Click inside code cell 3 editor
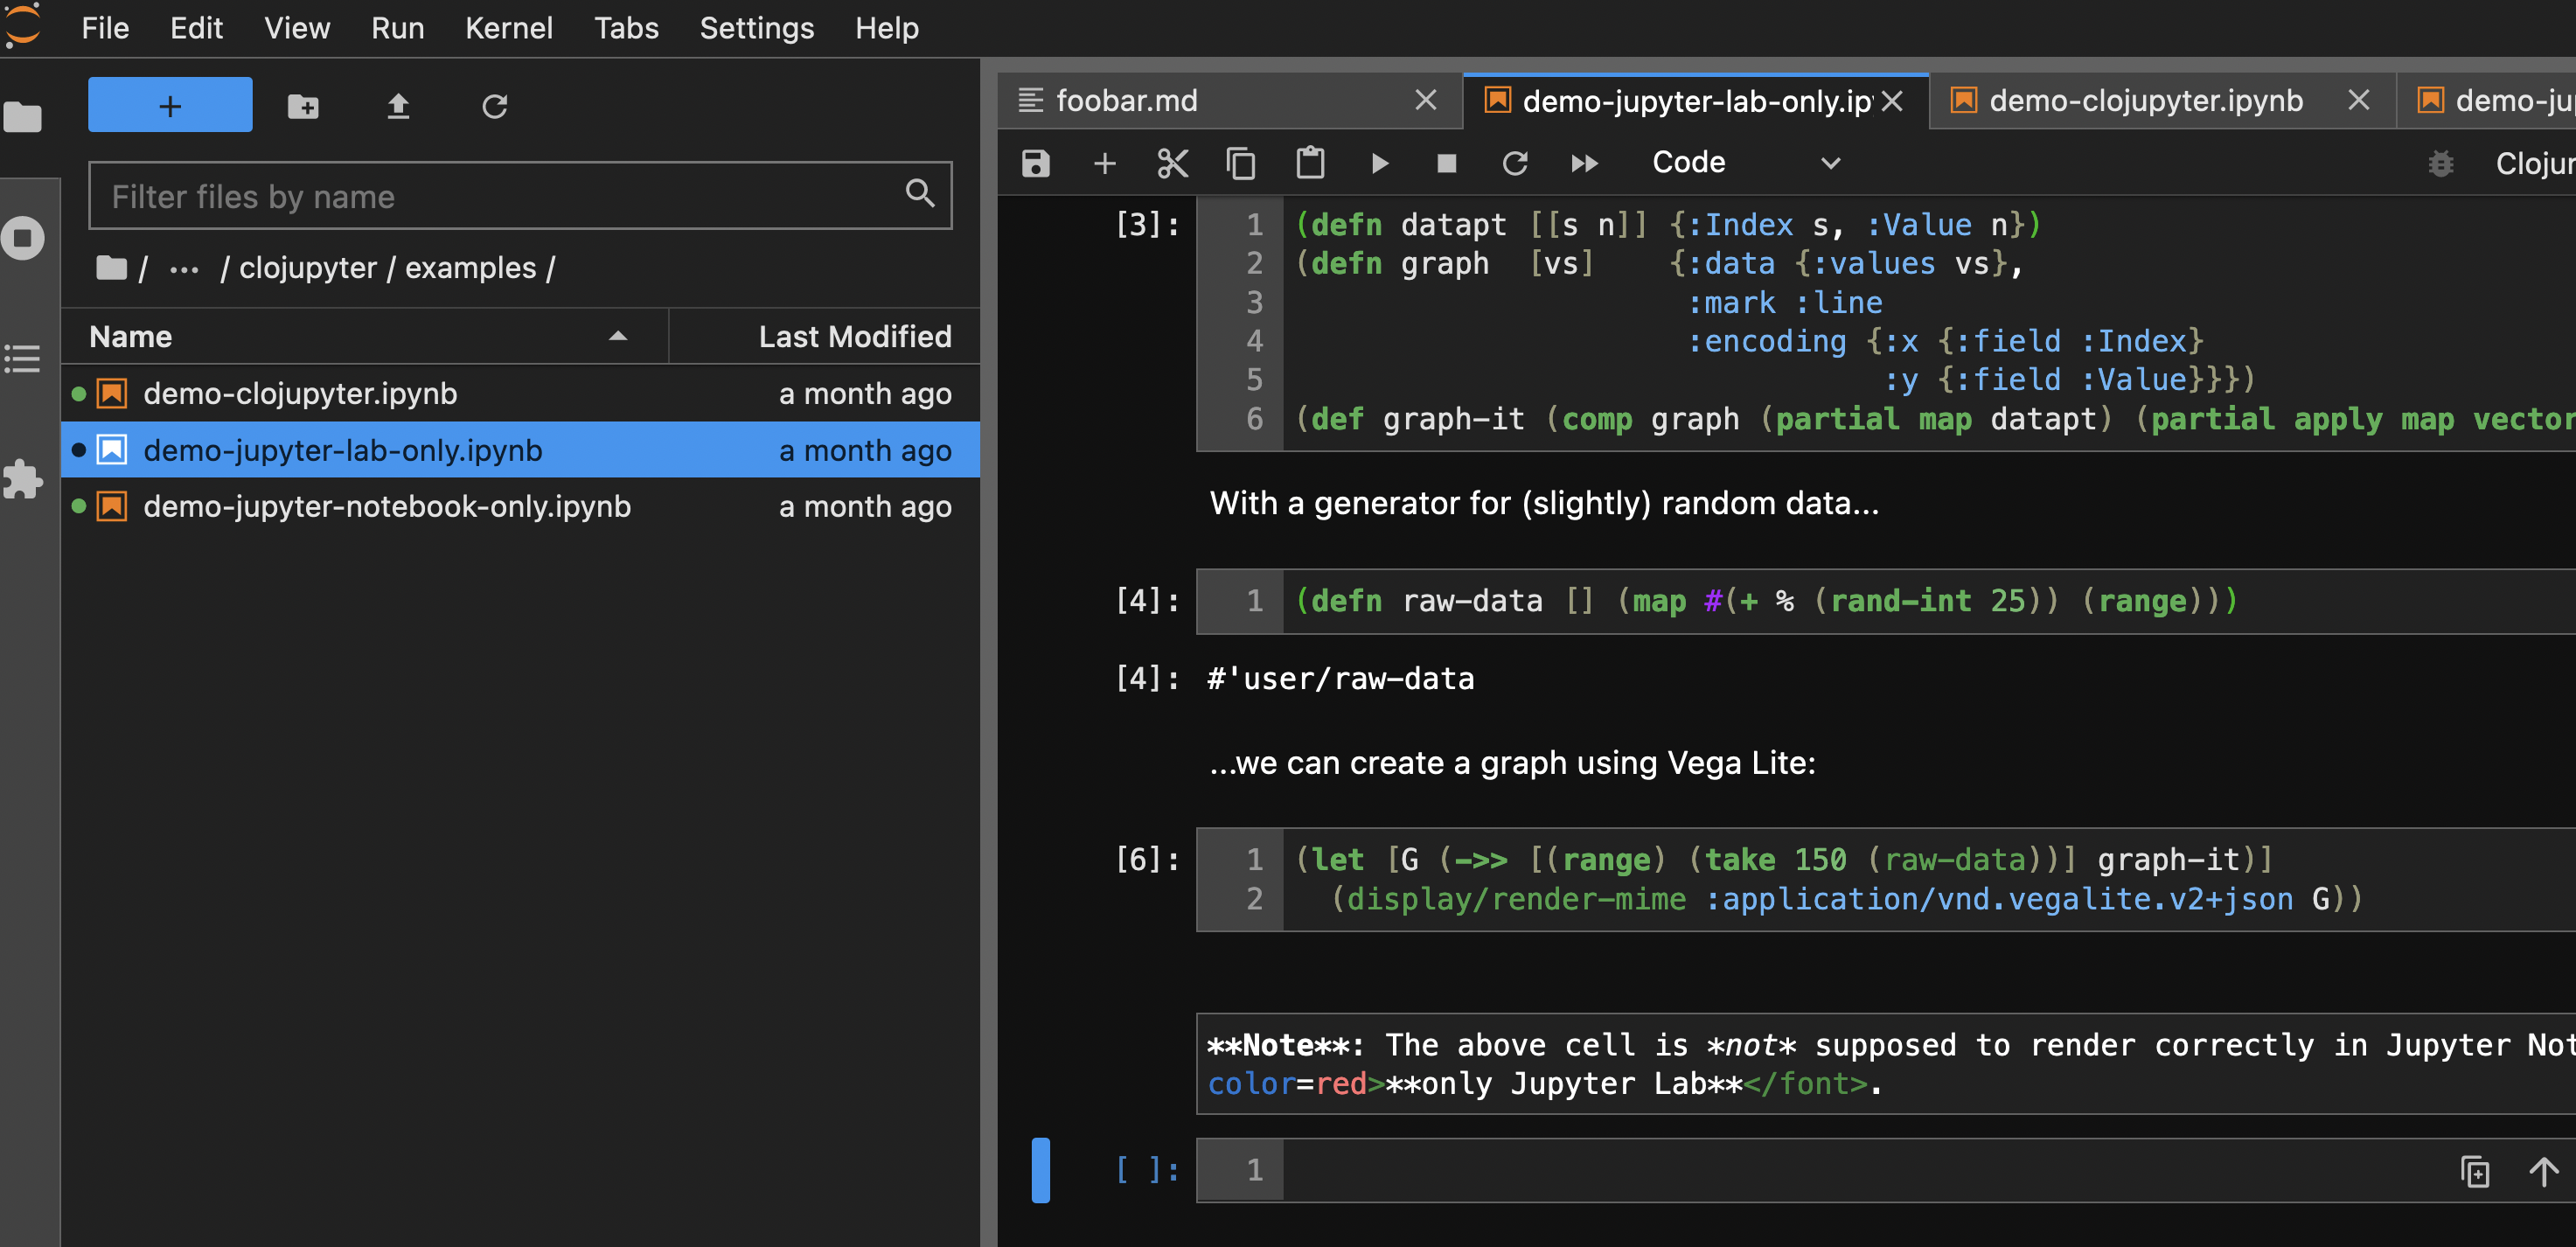This screenshot has height=1247, width=2576. coord(1930,322)
